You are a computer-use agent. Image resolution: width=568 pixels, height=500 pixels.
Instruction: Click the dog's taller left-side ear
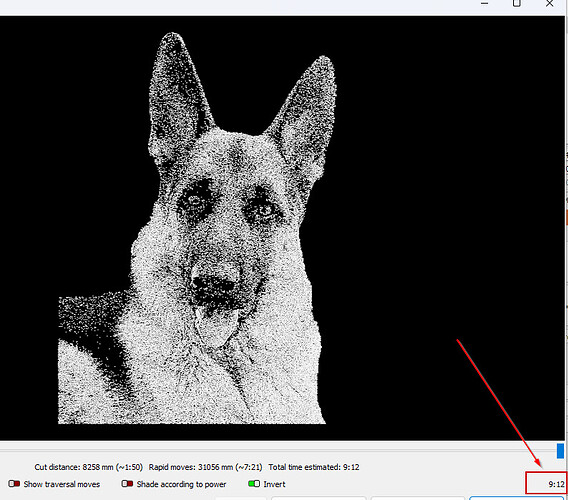[x=178, y=94]
